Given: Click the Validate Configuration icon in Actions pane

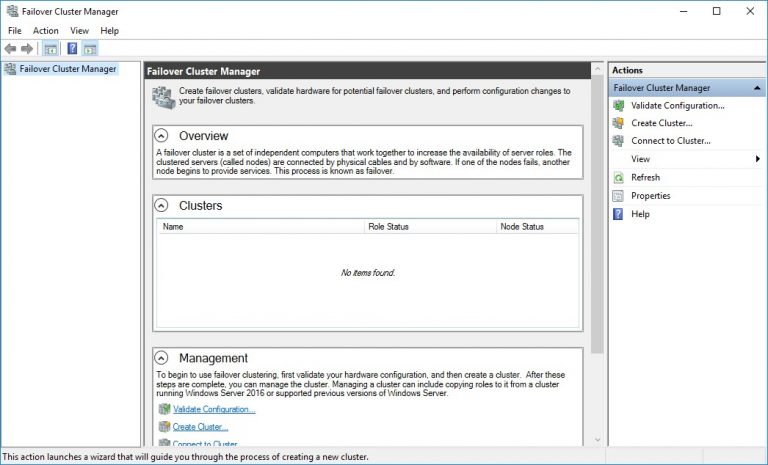Looking at the screenshot, I should [x=619, y=105].
